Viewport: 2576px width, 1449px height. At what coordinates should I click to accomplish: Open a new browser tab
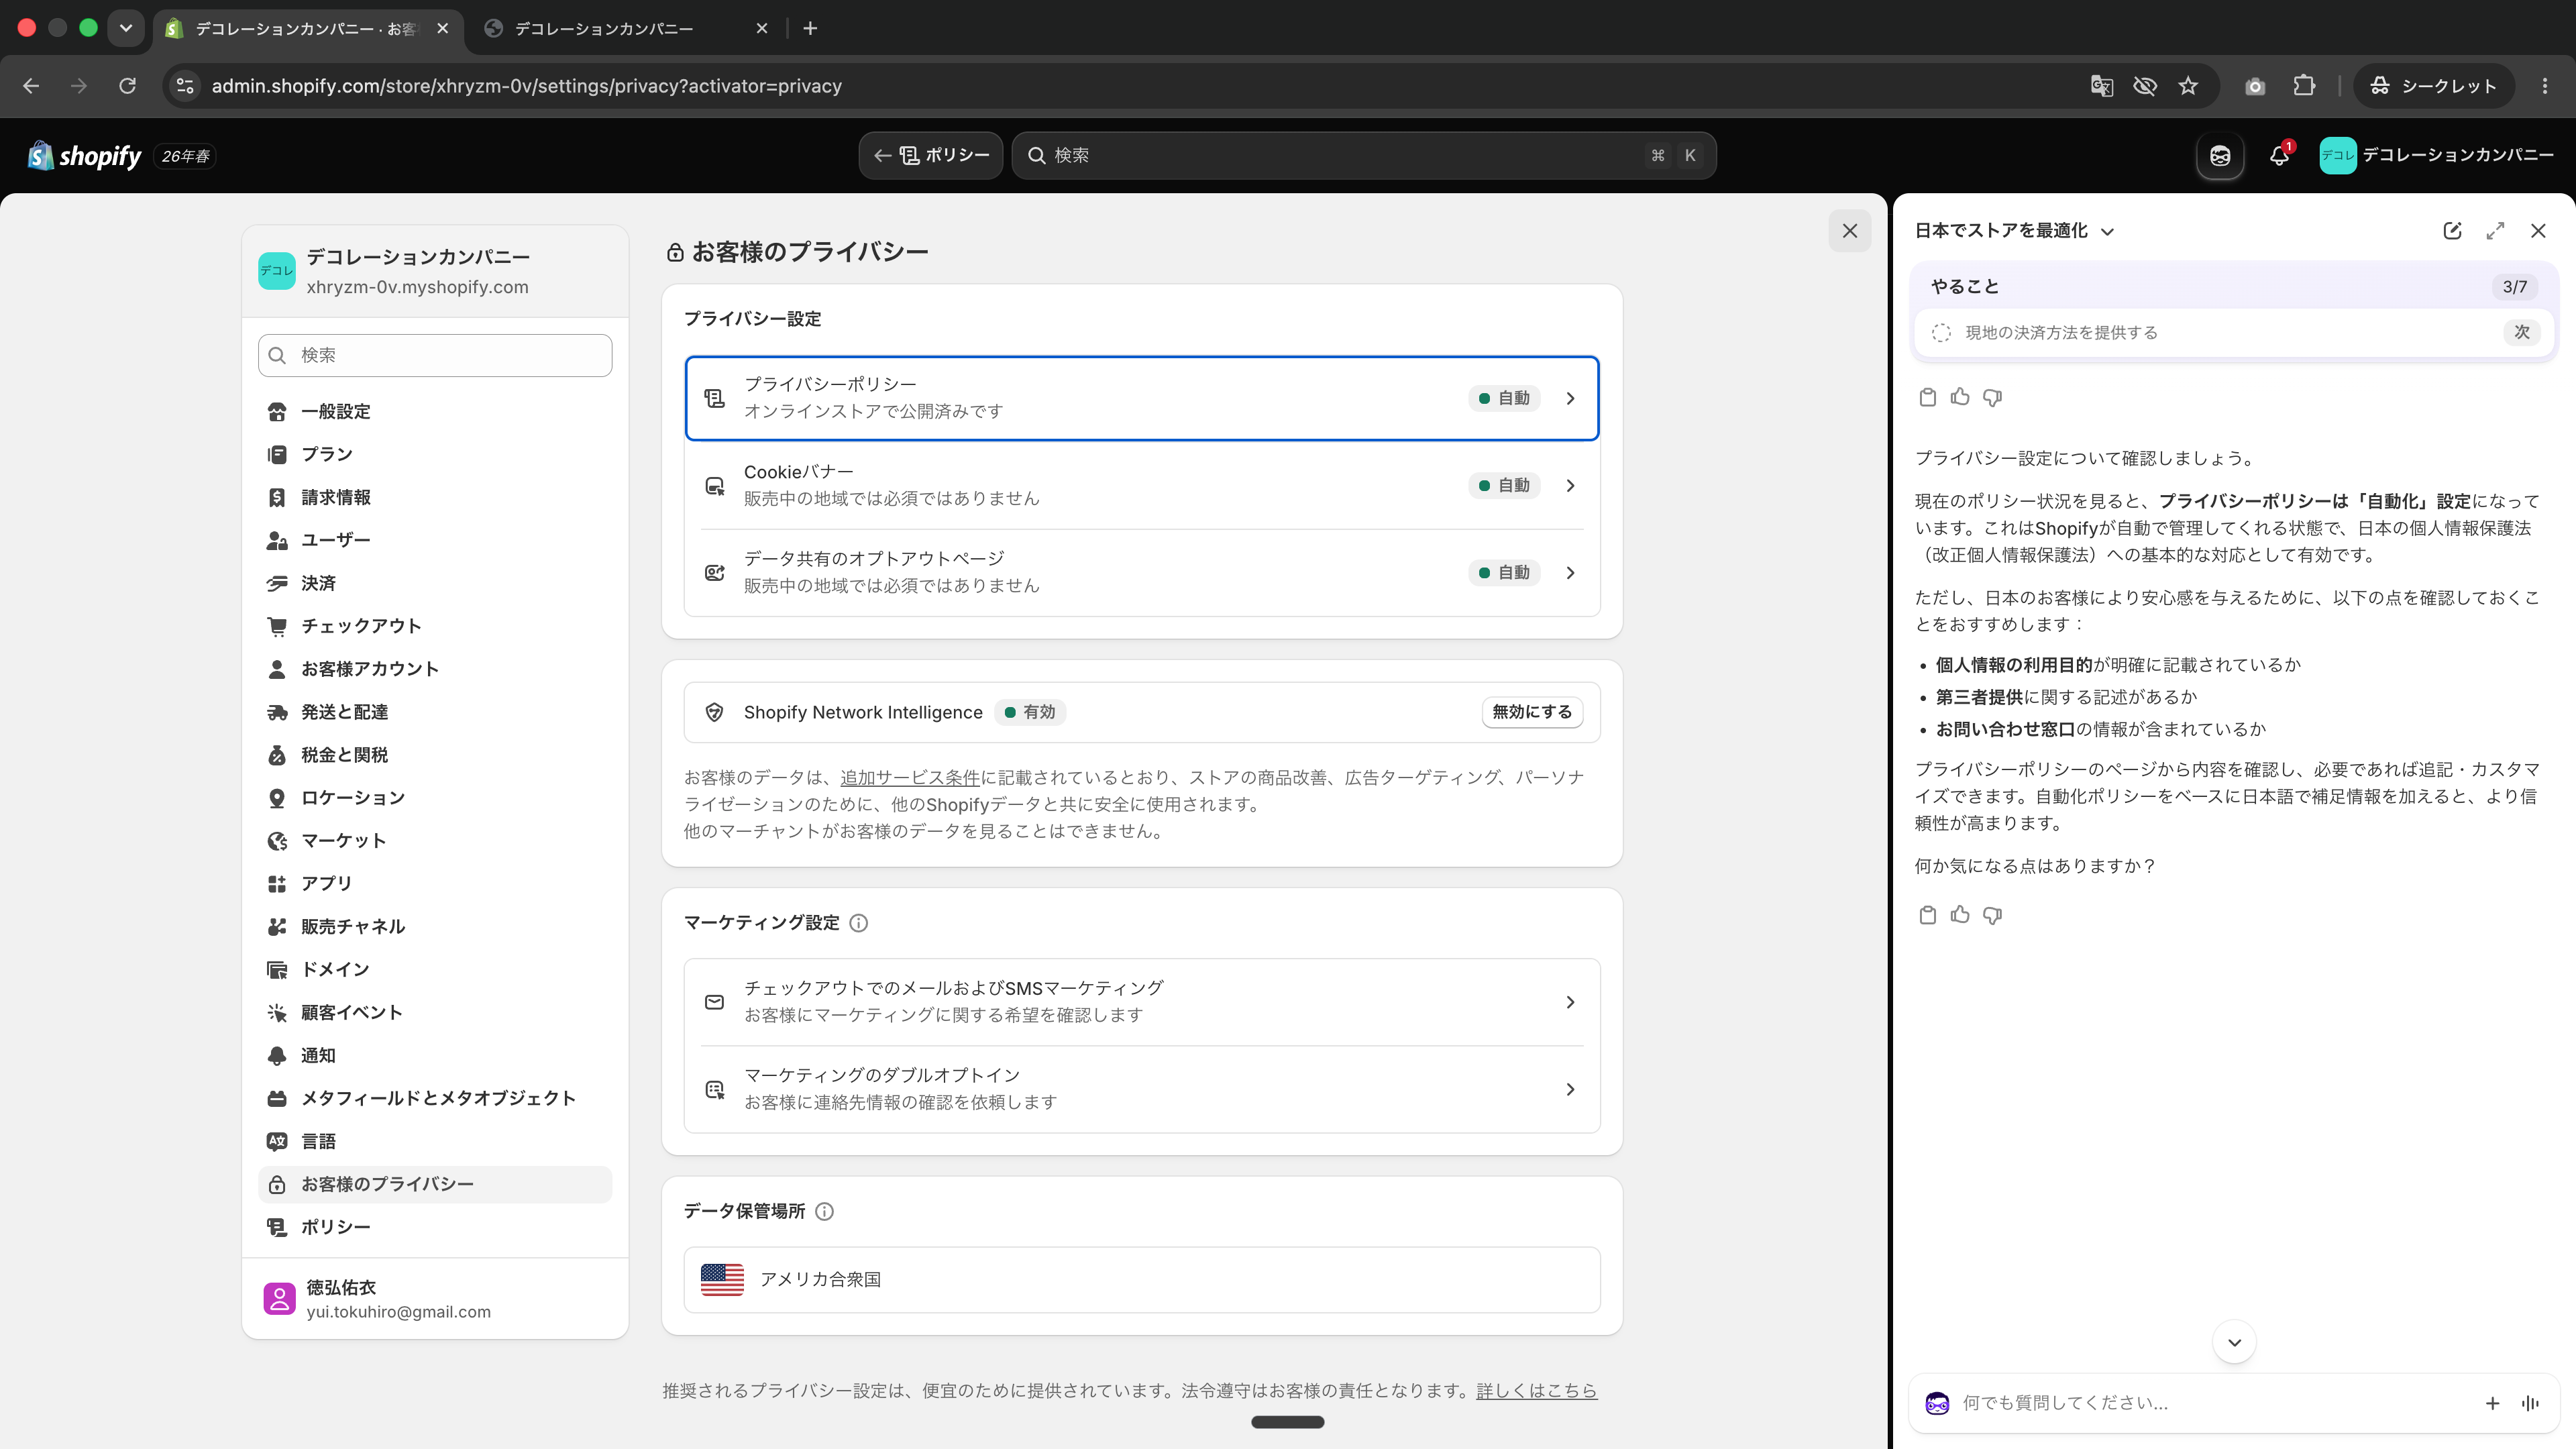point(810,28)
